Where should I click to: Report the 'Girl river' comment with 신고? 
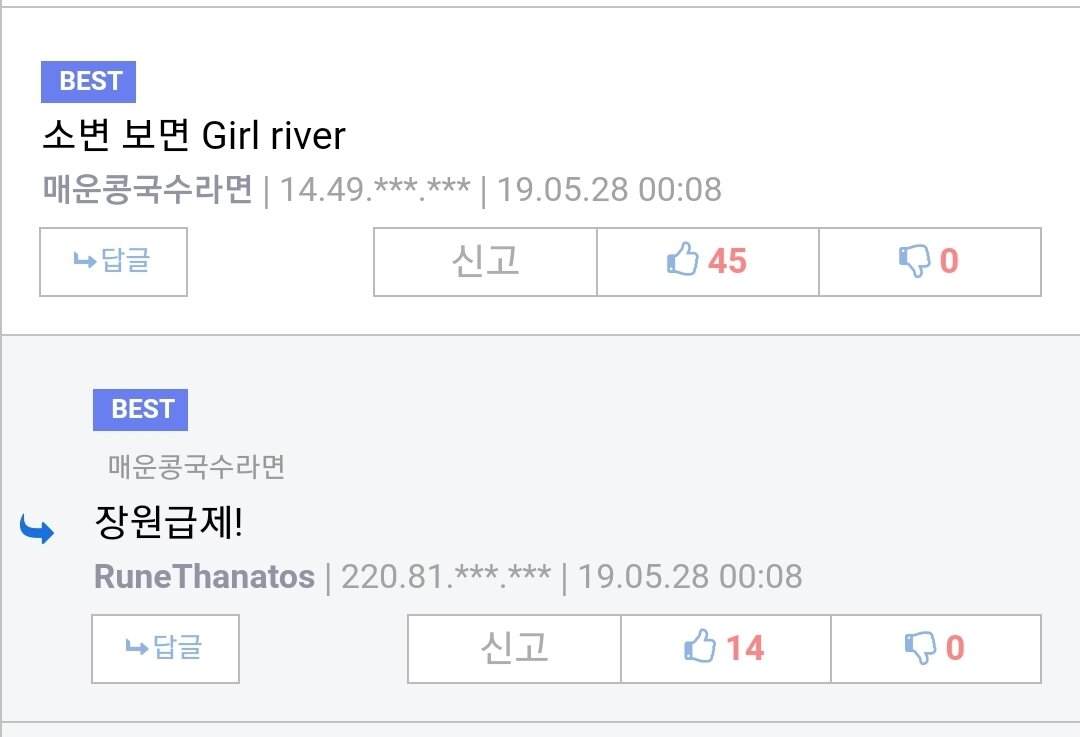pos(485,262)
